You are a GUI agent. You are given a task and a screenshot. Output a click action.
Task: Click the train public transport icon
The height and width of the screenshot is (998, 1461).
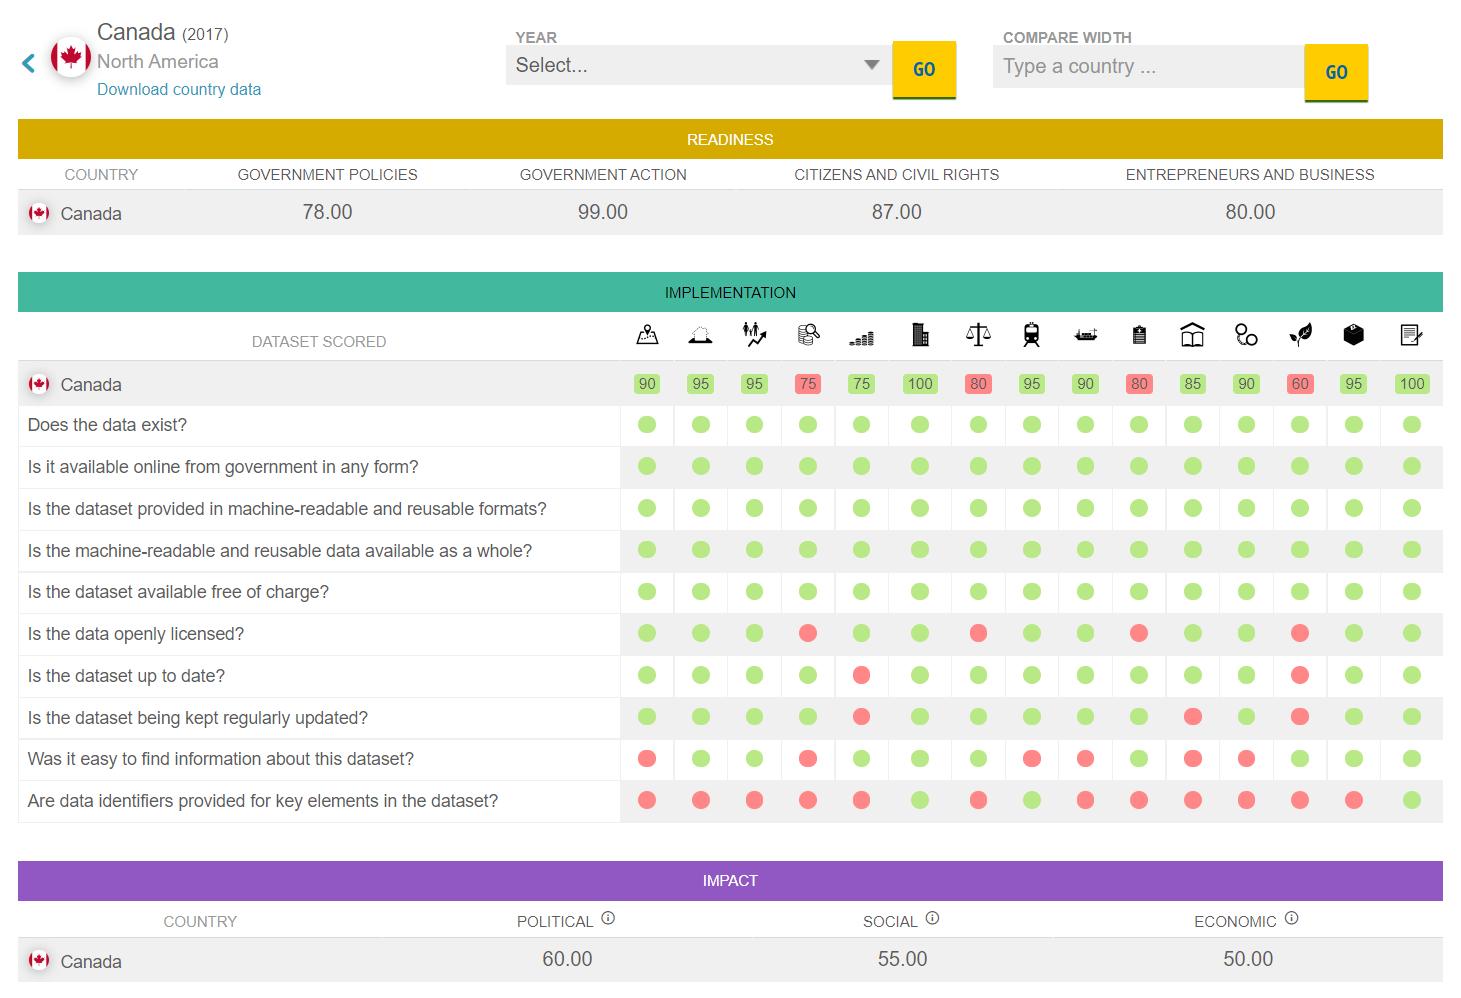coord(1031,335)
